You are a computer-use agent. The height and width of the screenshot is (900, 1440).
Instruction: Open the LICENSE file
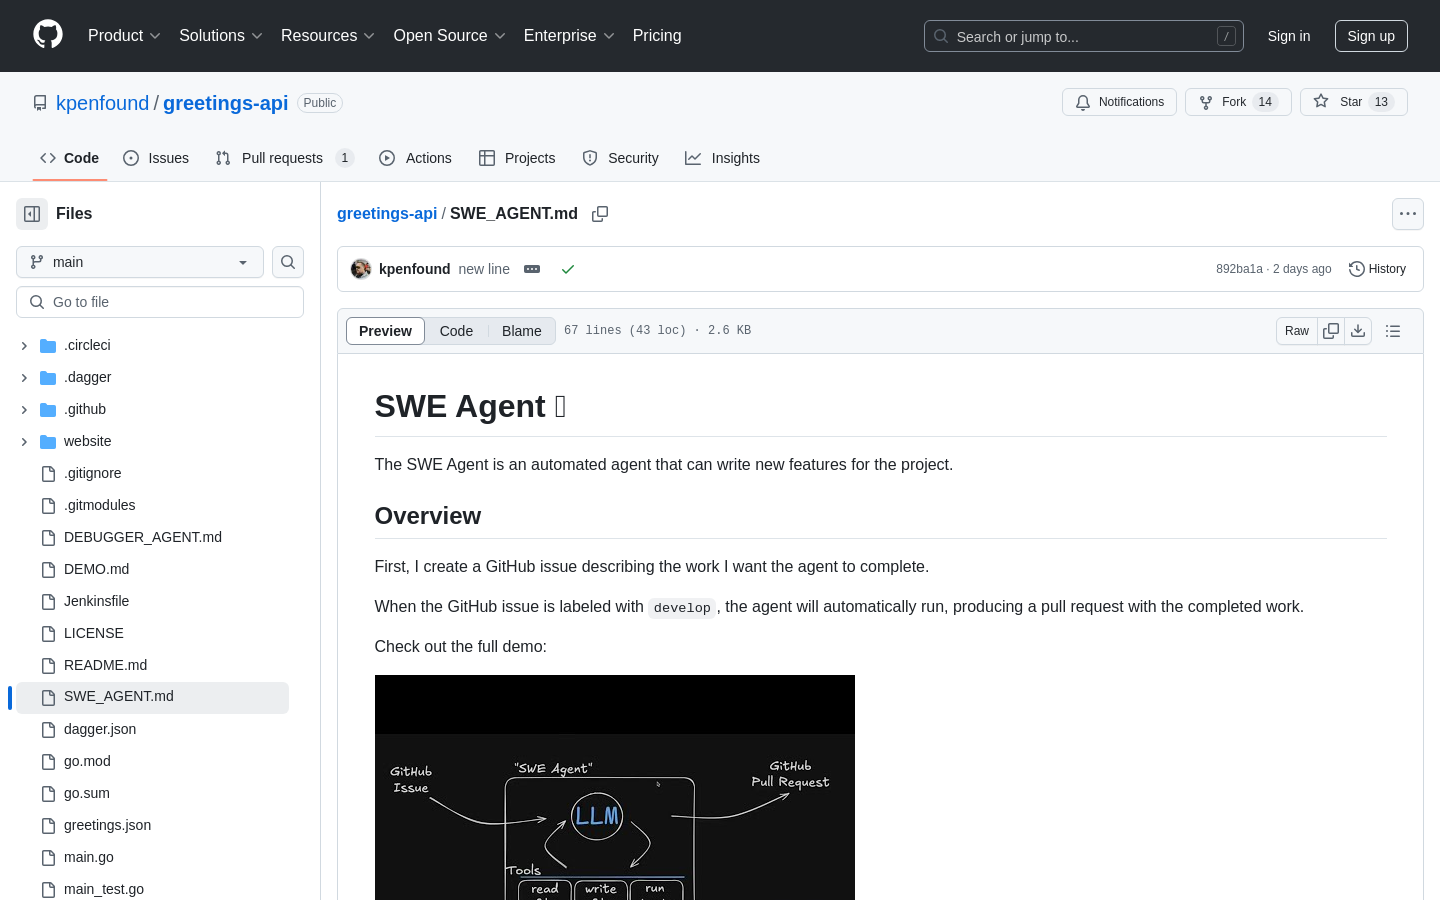pos(94,633)
